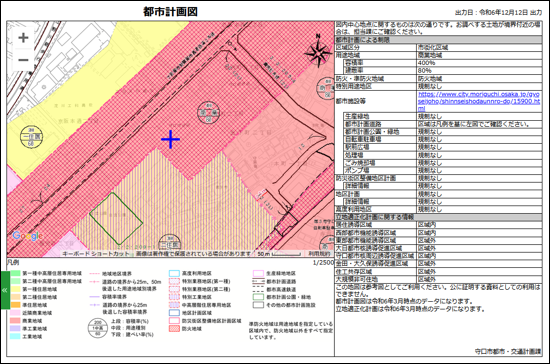Screen dimensions: 550x364
Task: Zoom out with the map minus button
Action: pos(24,60)
